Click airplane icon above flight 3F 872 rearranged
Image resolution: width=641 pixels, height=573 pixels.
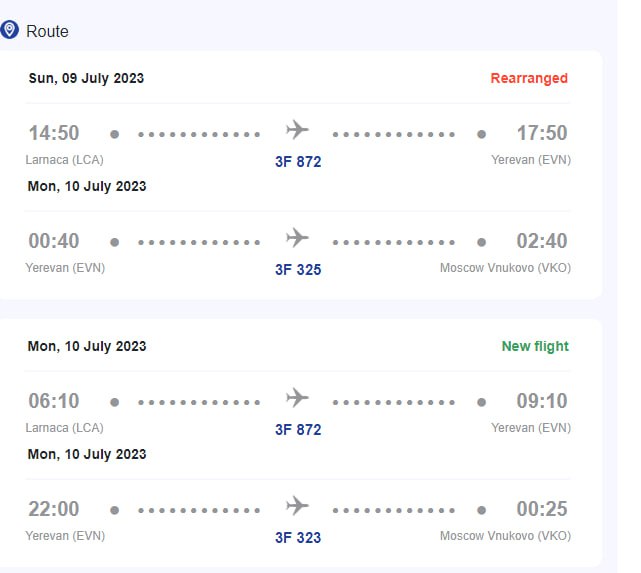pos(298,130)
